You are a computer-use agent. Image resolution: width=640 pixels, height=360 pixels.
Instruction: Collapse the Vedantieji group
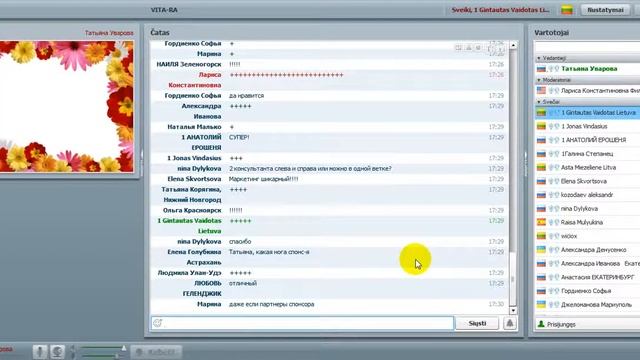click(x=539, y=58)
